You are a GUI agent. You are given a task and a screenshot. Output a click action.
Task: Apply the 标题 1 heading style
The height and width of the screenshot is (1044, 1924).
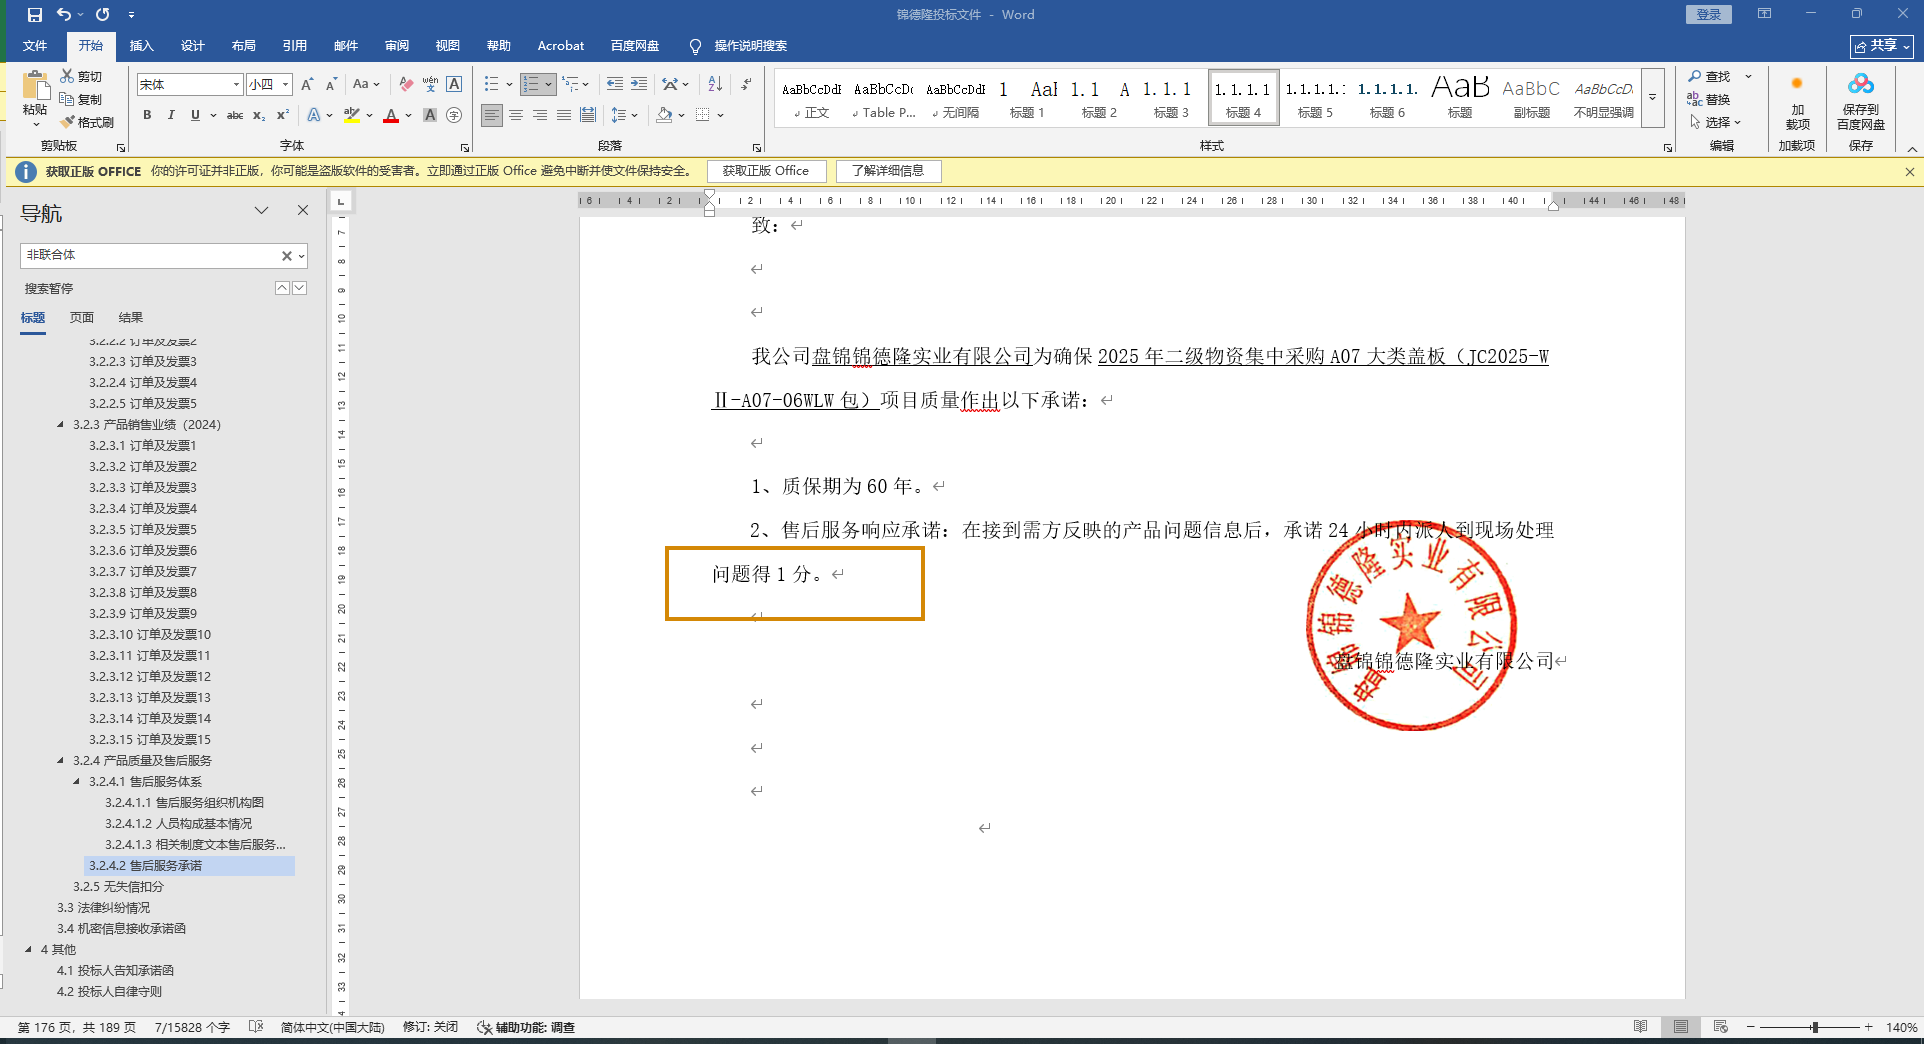(1027, 98)
